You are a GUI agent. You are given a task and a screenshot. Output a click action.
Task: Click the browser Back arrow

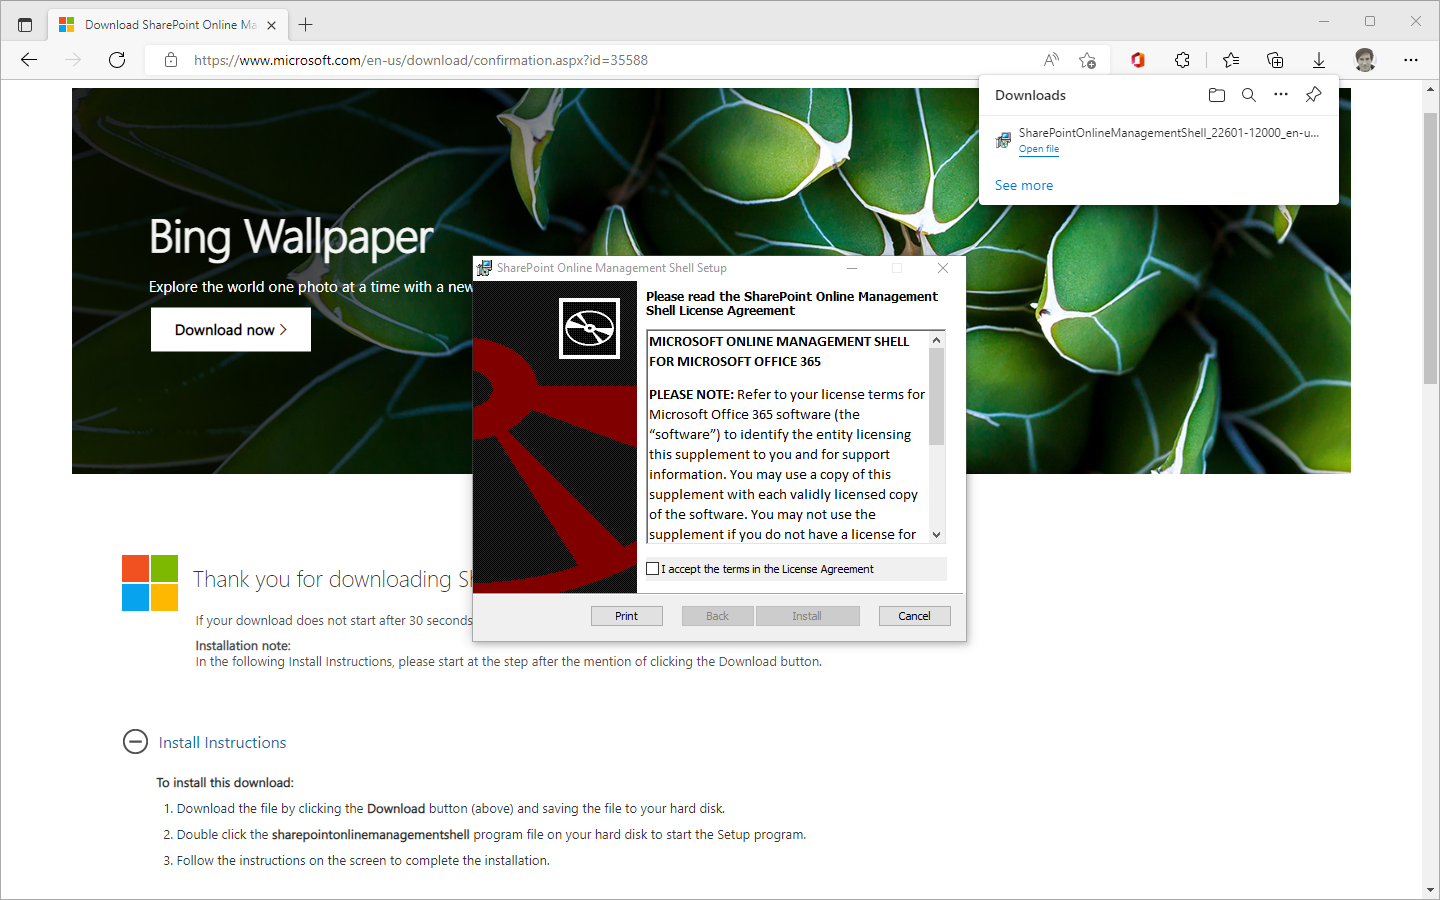click(x=29, y=60)
